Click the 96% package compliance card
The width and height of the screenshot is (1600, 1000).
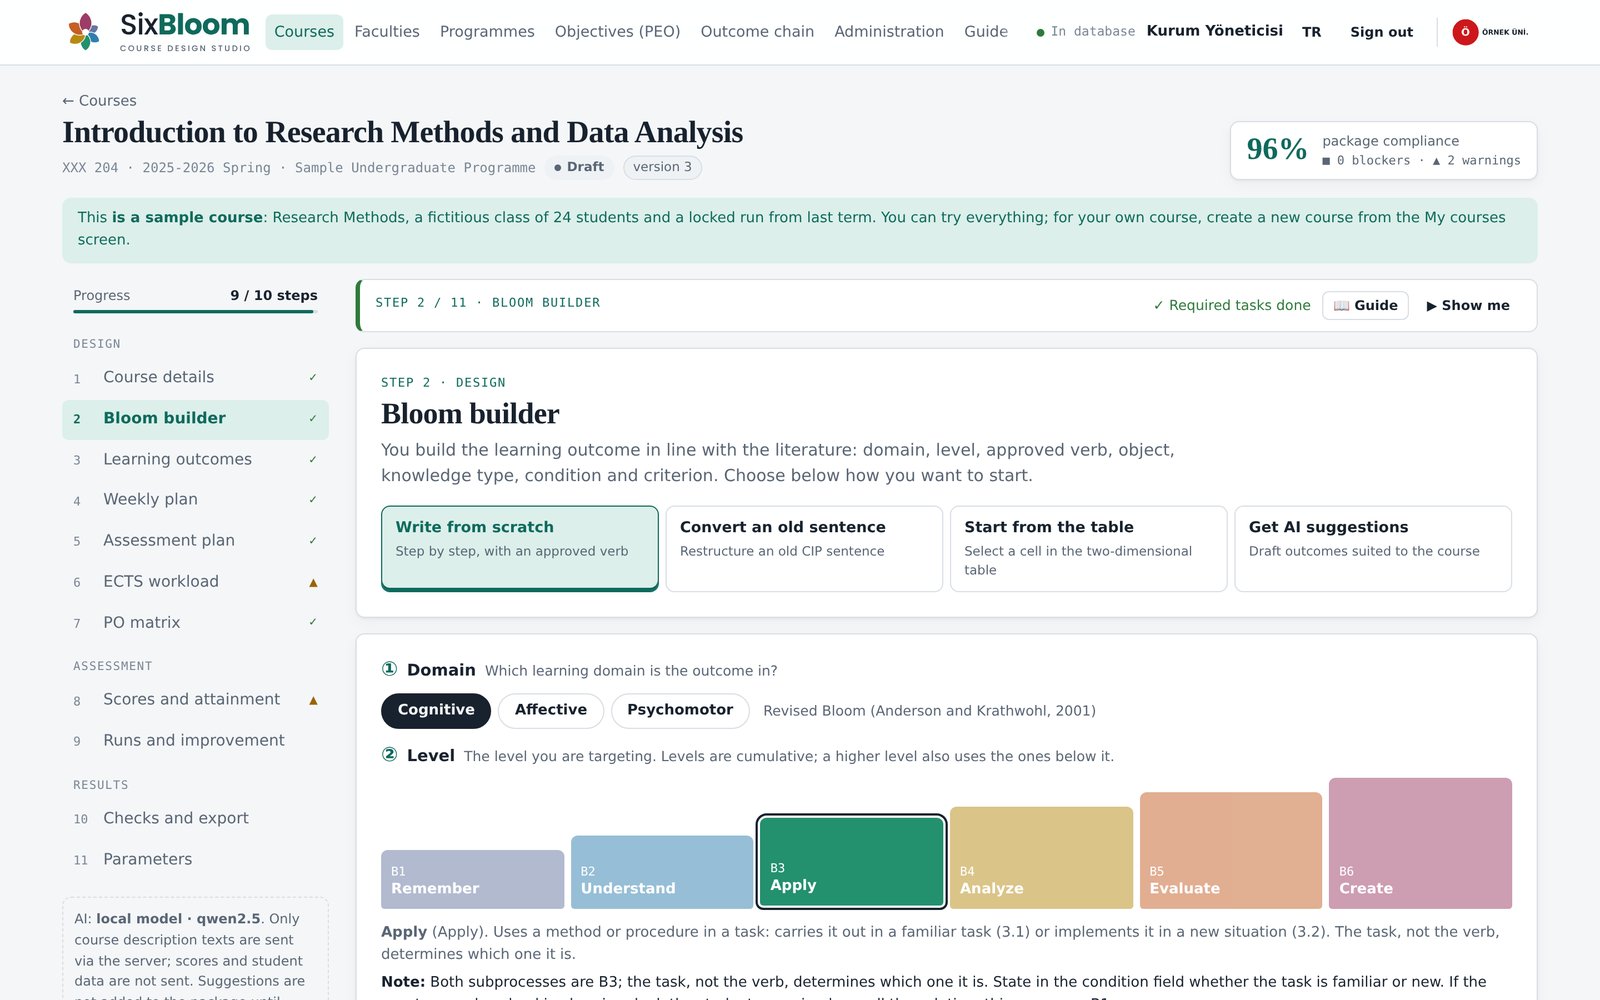click(x=1383, y=150)
